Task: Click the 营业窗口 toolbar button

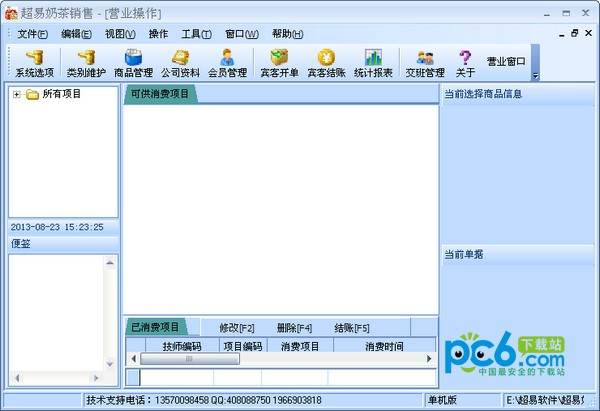Action: [506, 61]
